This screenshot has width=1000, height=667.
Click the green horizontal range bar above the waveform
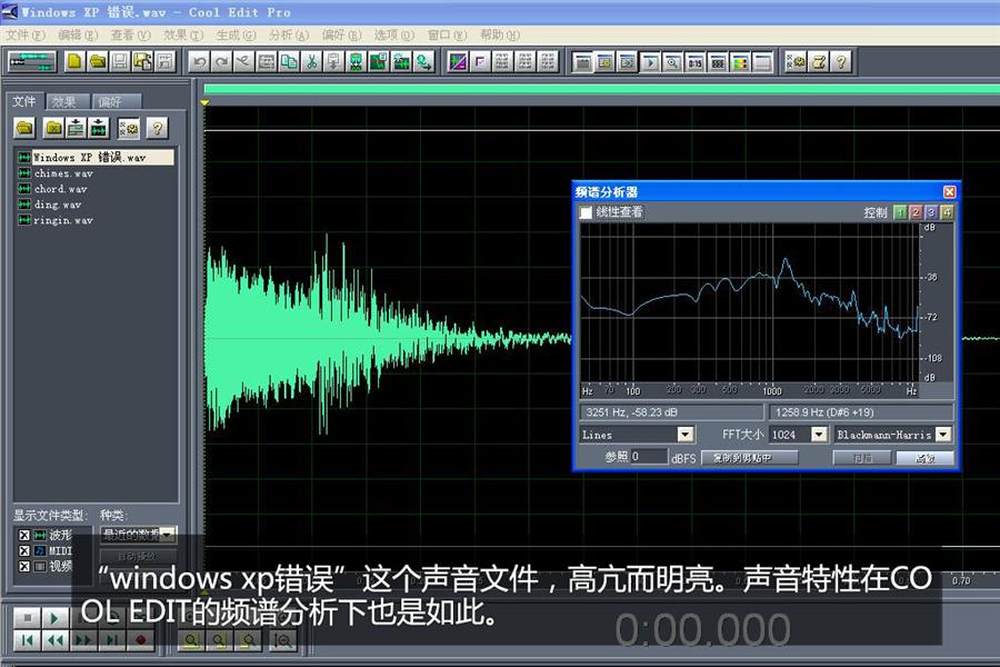601,90
